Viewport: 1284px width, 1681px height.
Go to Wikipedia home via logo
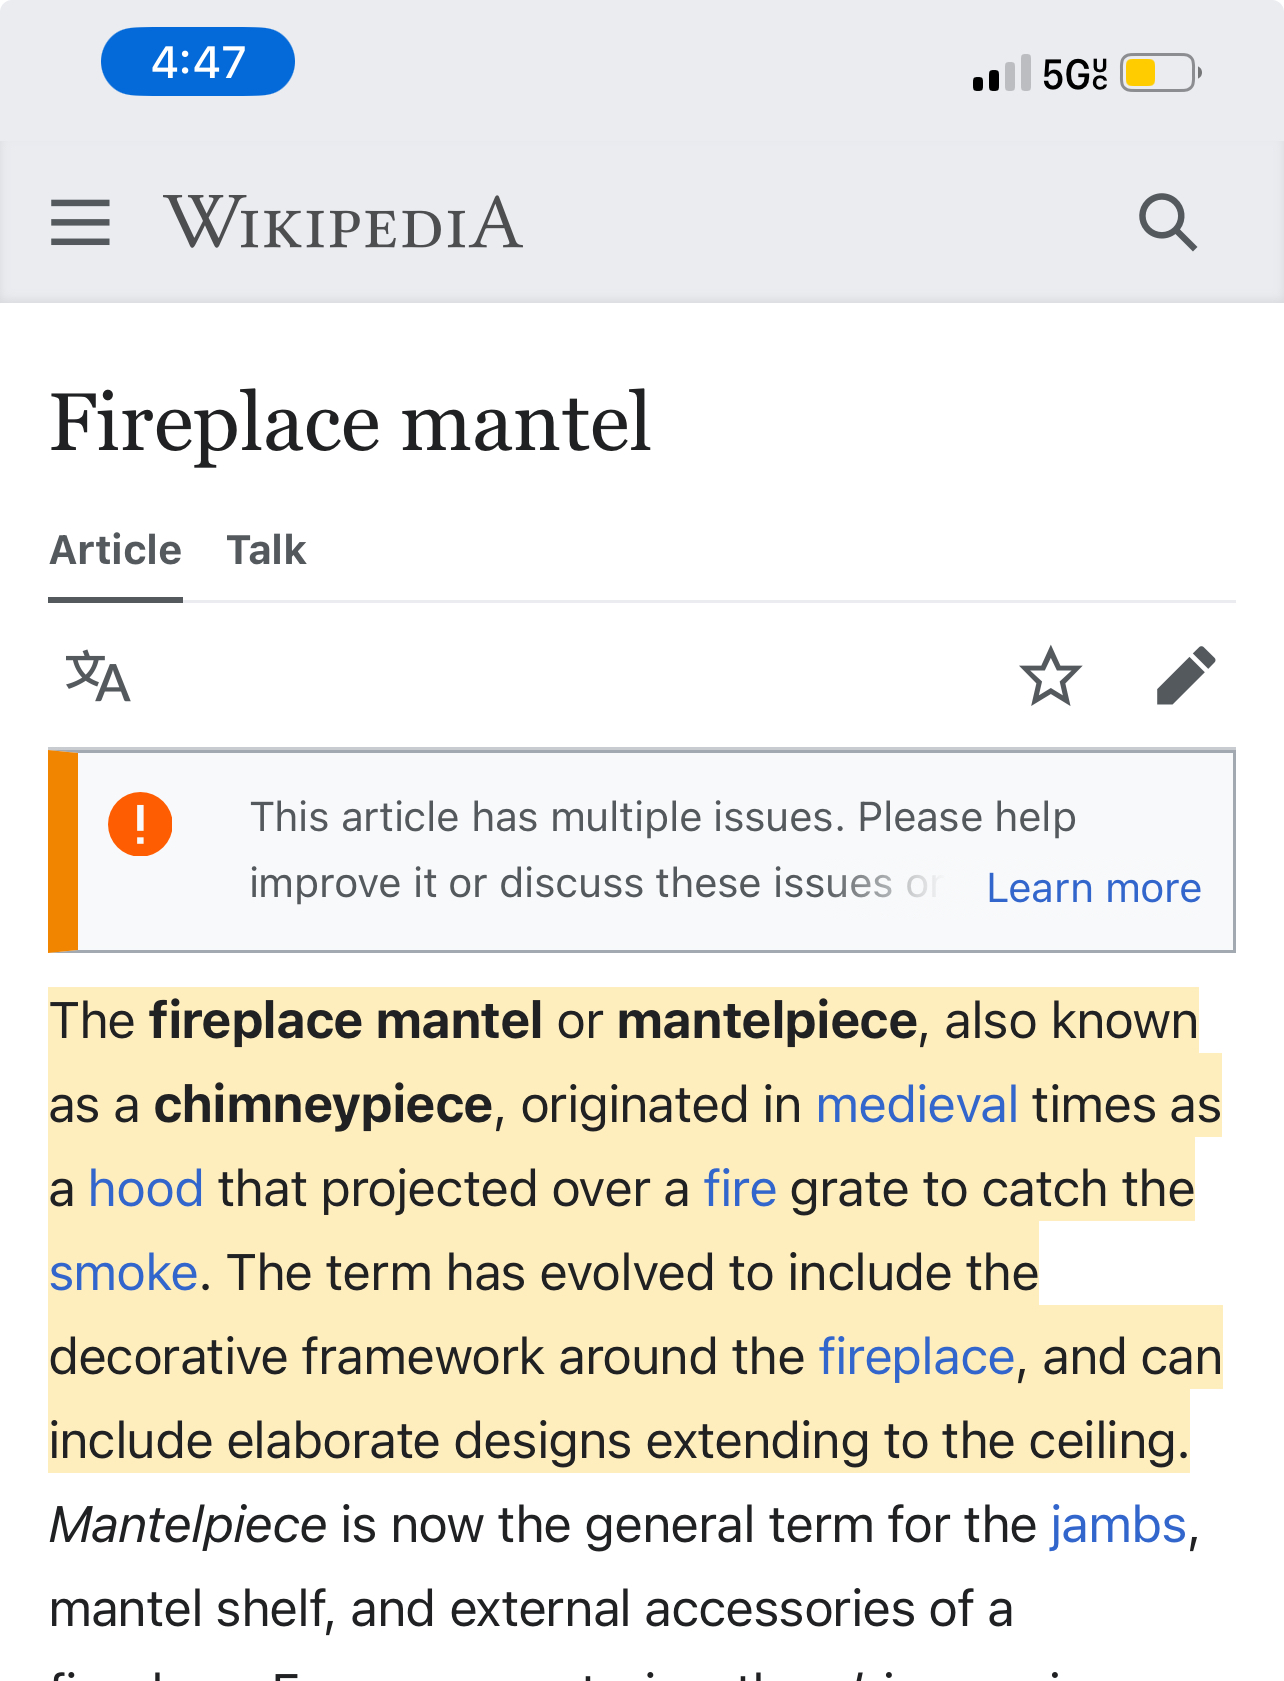[343, 222]
